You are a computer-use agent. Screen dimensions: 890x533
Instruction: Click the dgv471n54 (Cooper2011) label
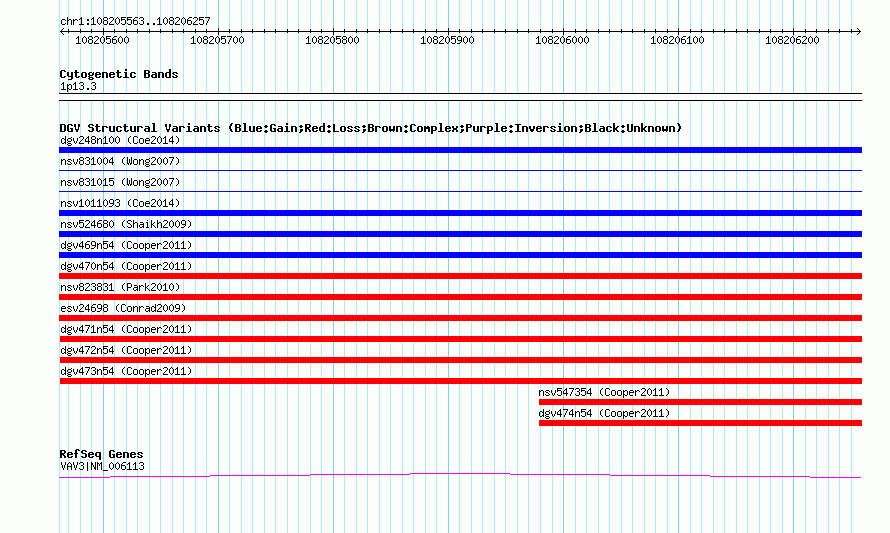coord(126,329)
